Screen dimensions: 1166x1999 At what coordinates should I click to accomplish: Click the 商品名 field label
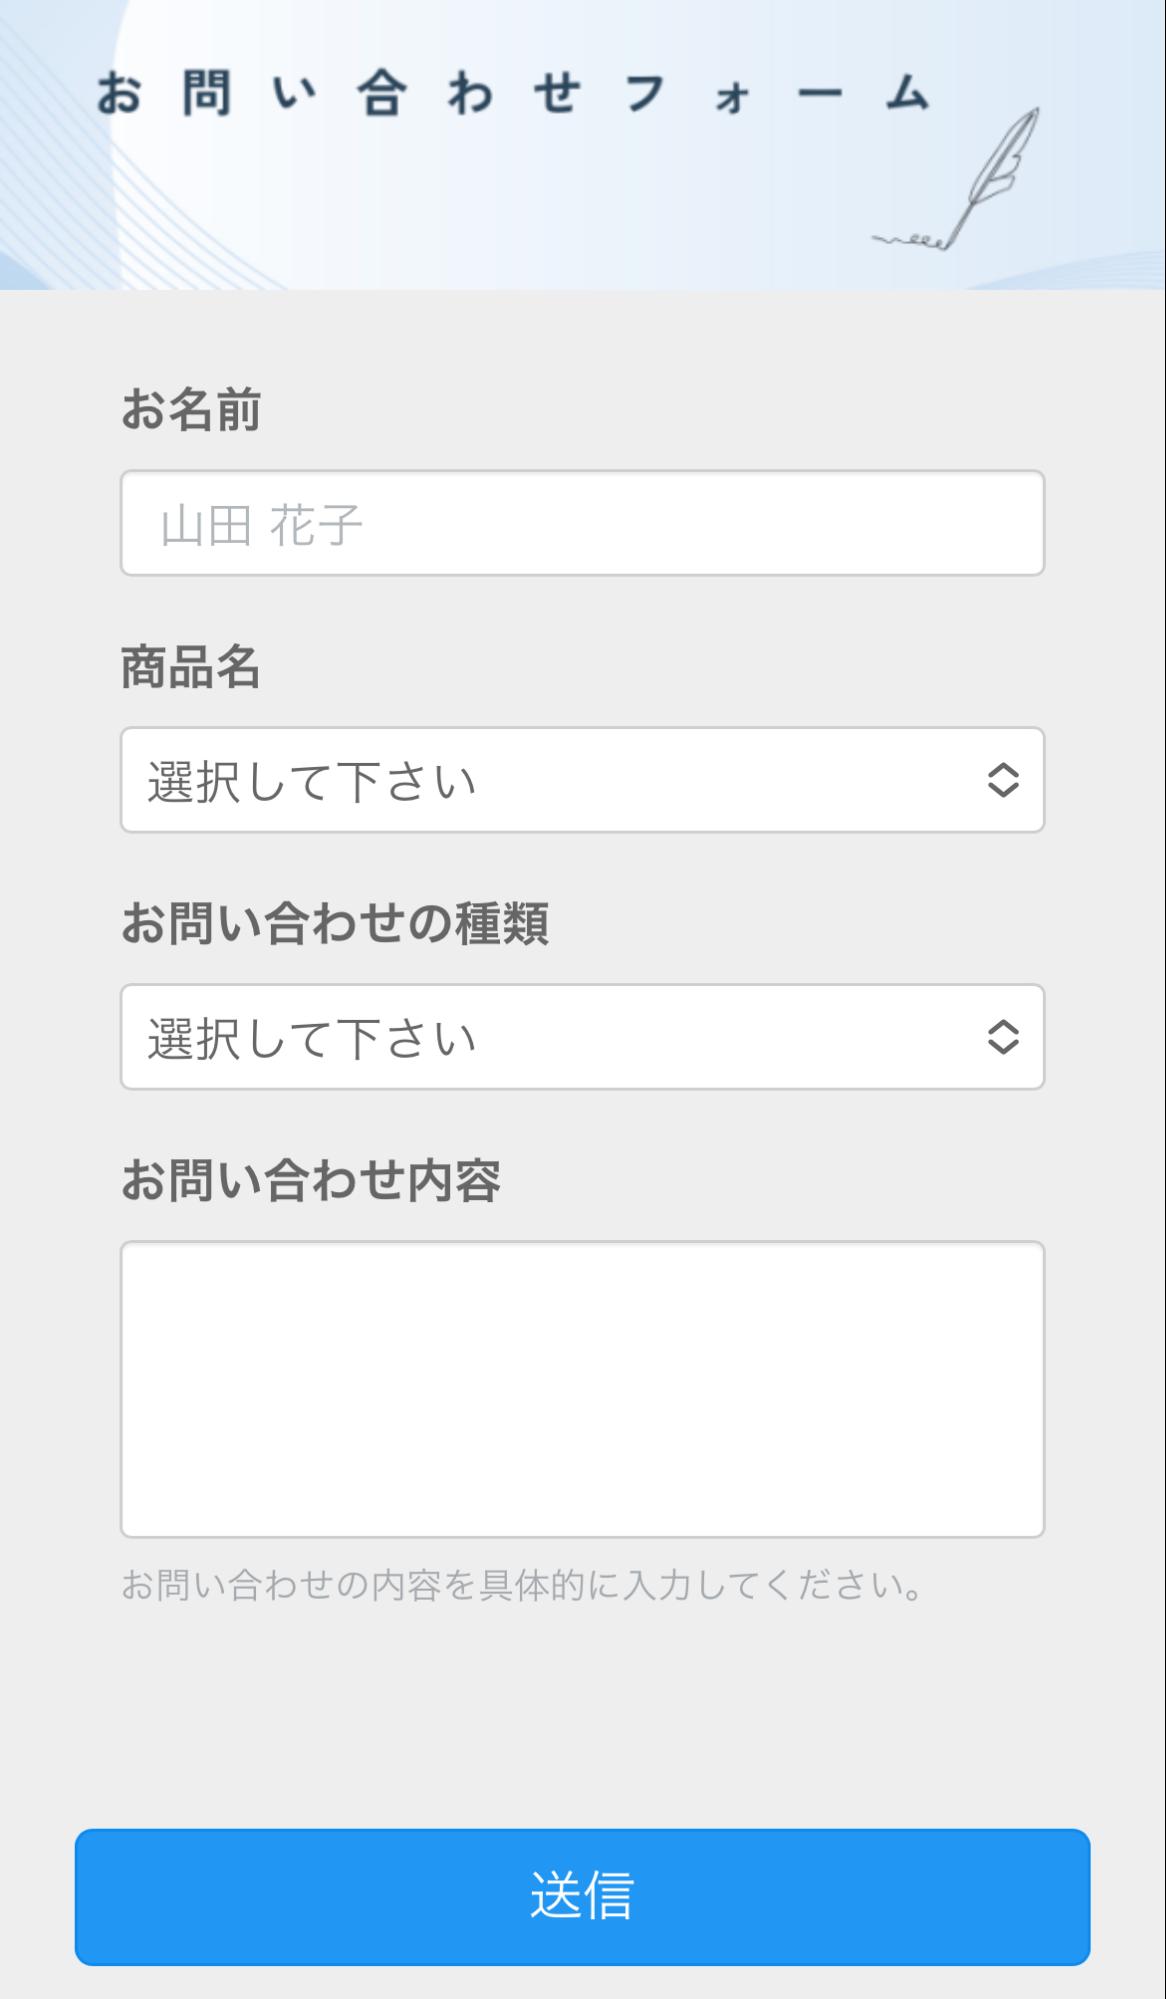(191, 667)
